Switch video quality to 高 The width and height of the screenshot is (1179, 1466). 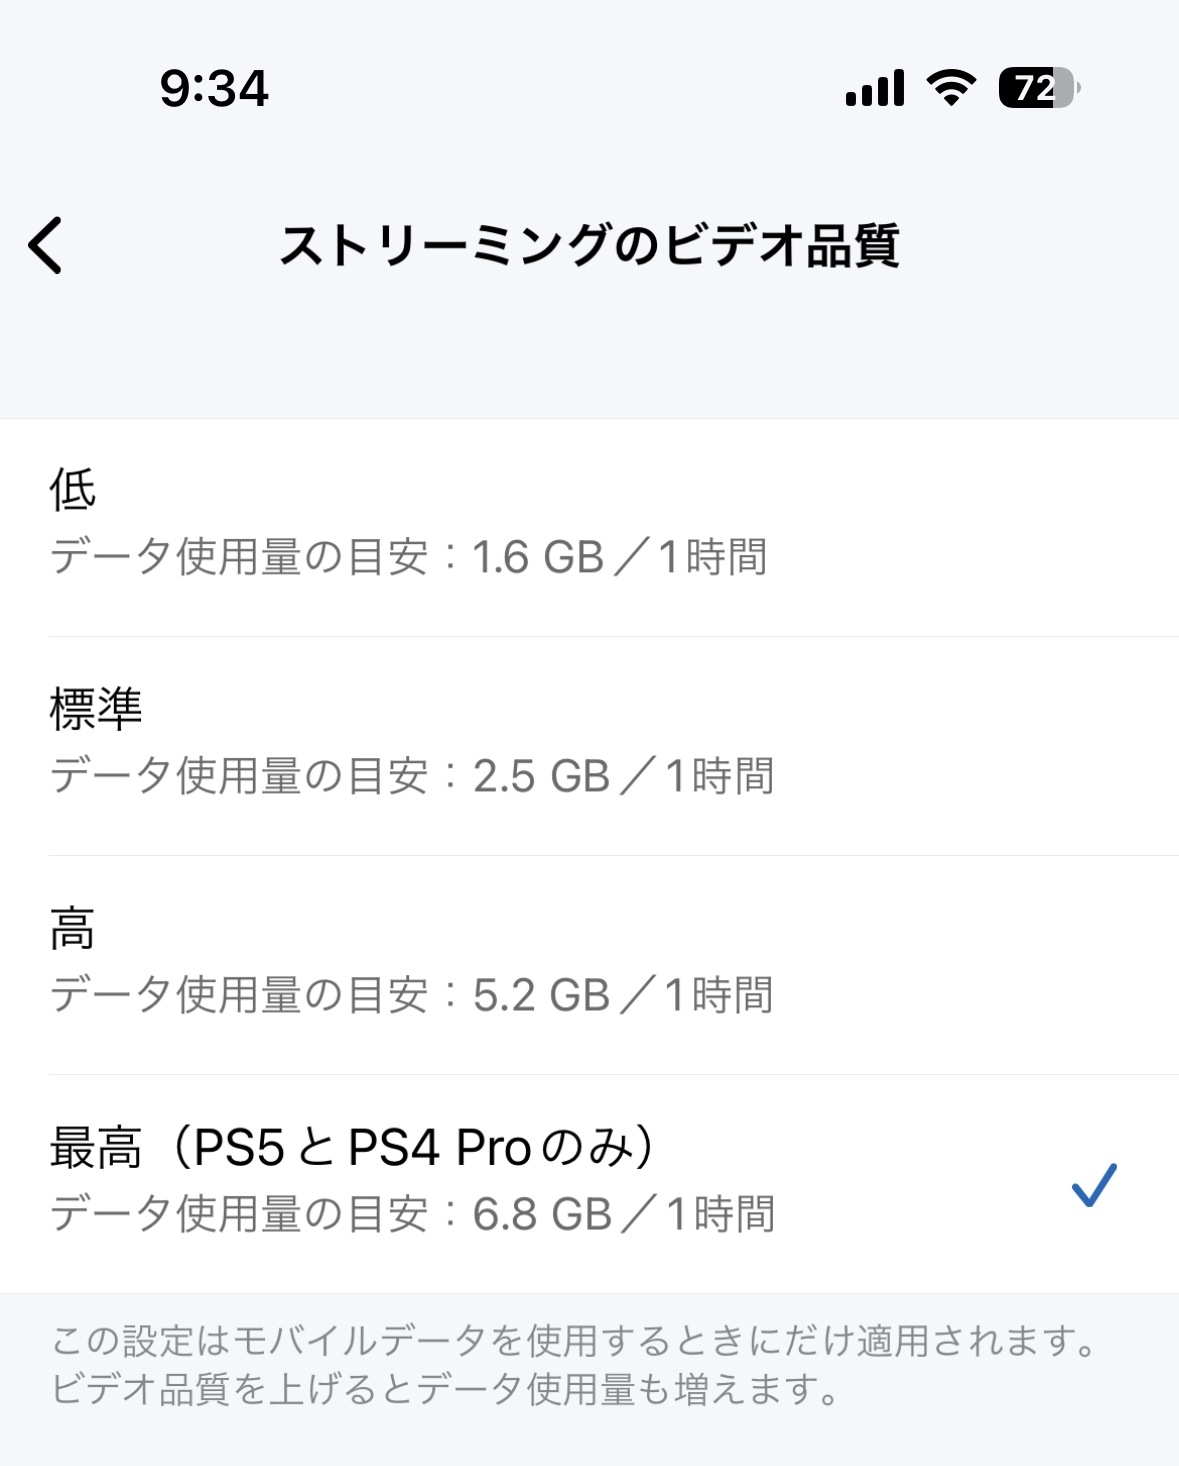tap(73, 928)
